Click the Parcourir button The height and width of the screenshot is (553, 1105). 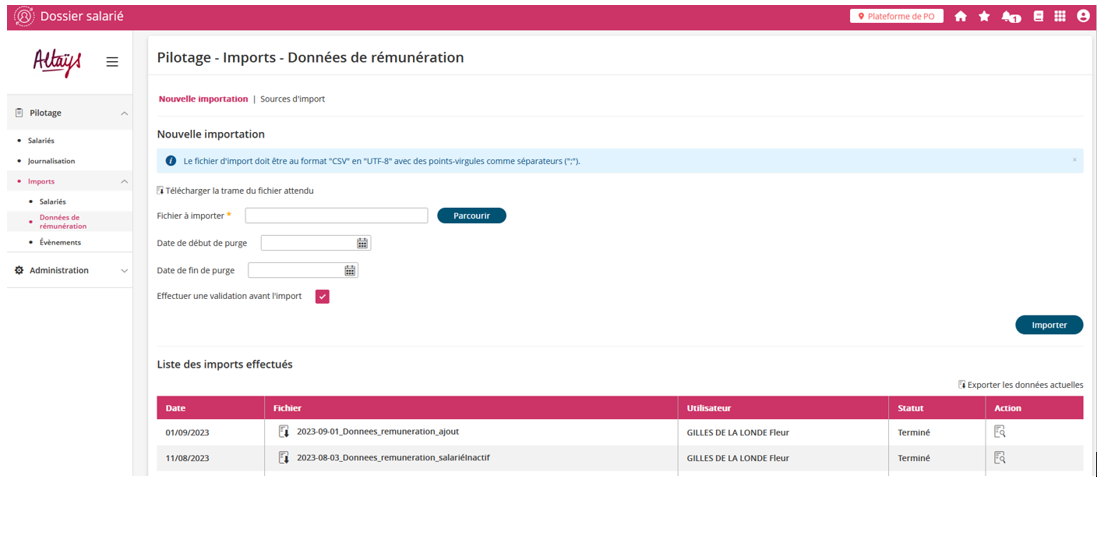(471, 216)
